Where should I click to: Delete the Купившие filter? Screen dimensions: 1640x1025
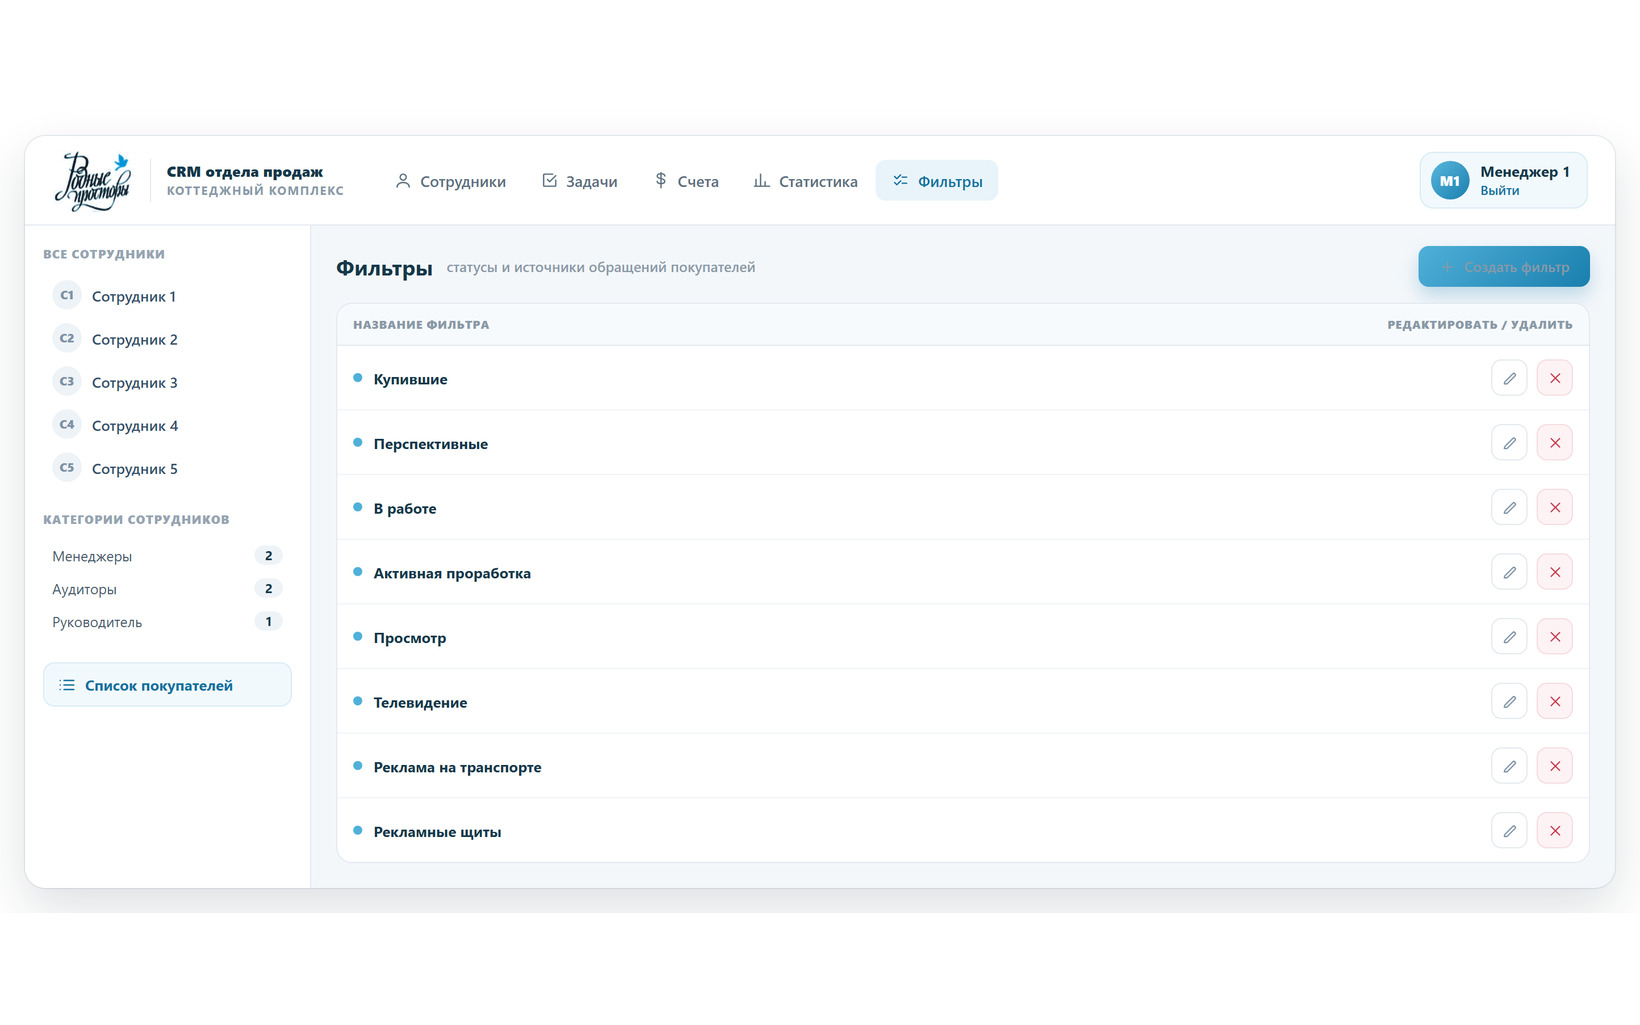(x=1555, y=378)
